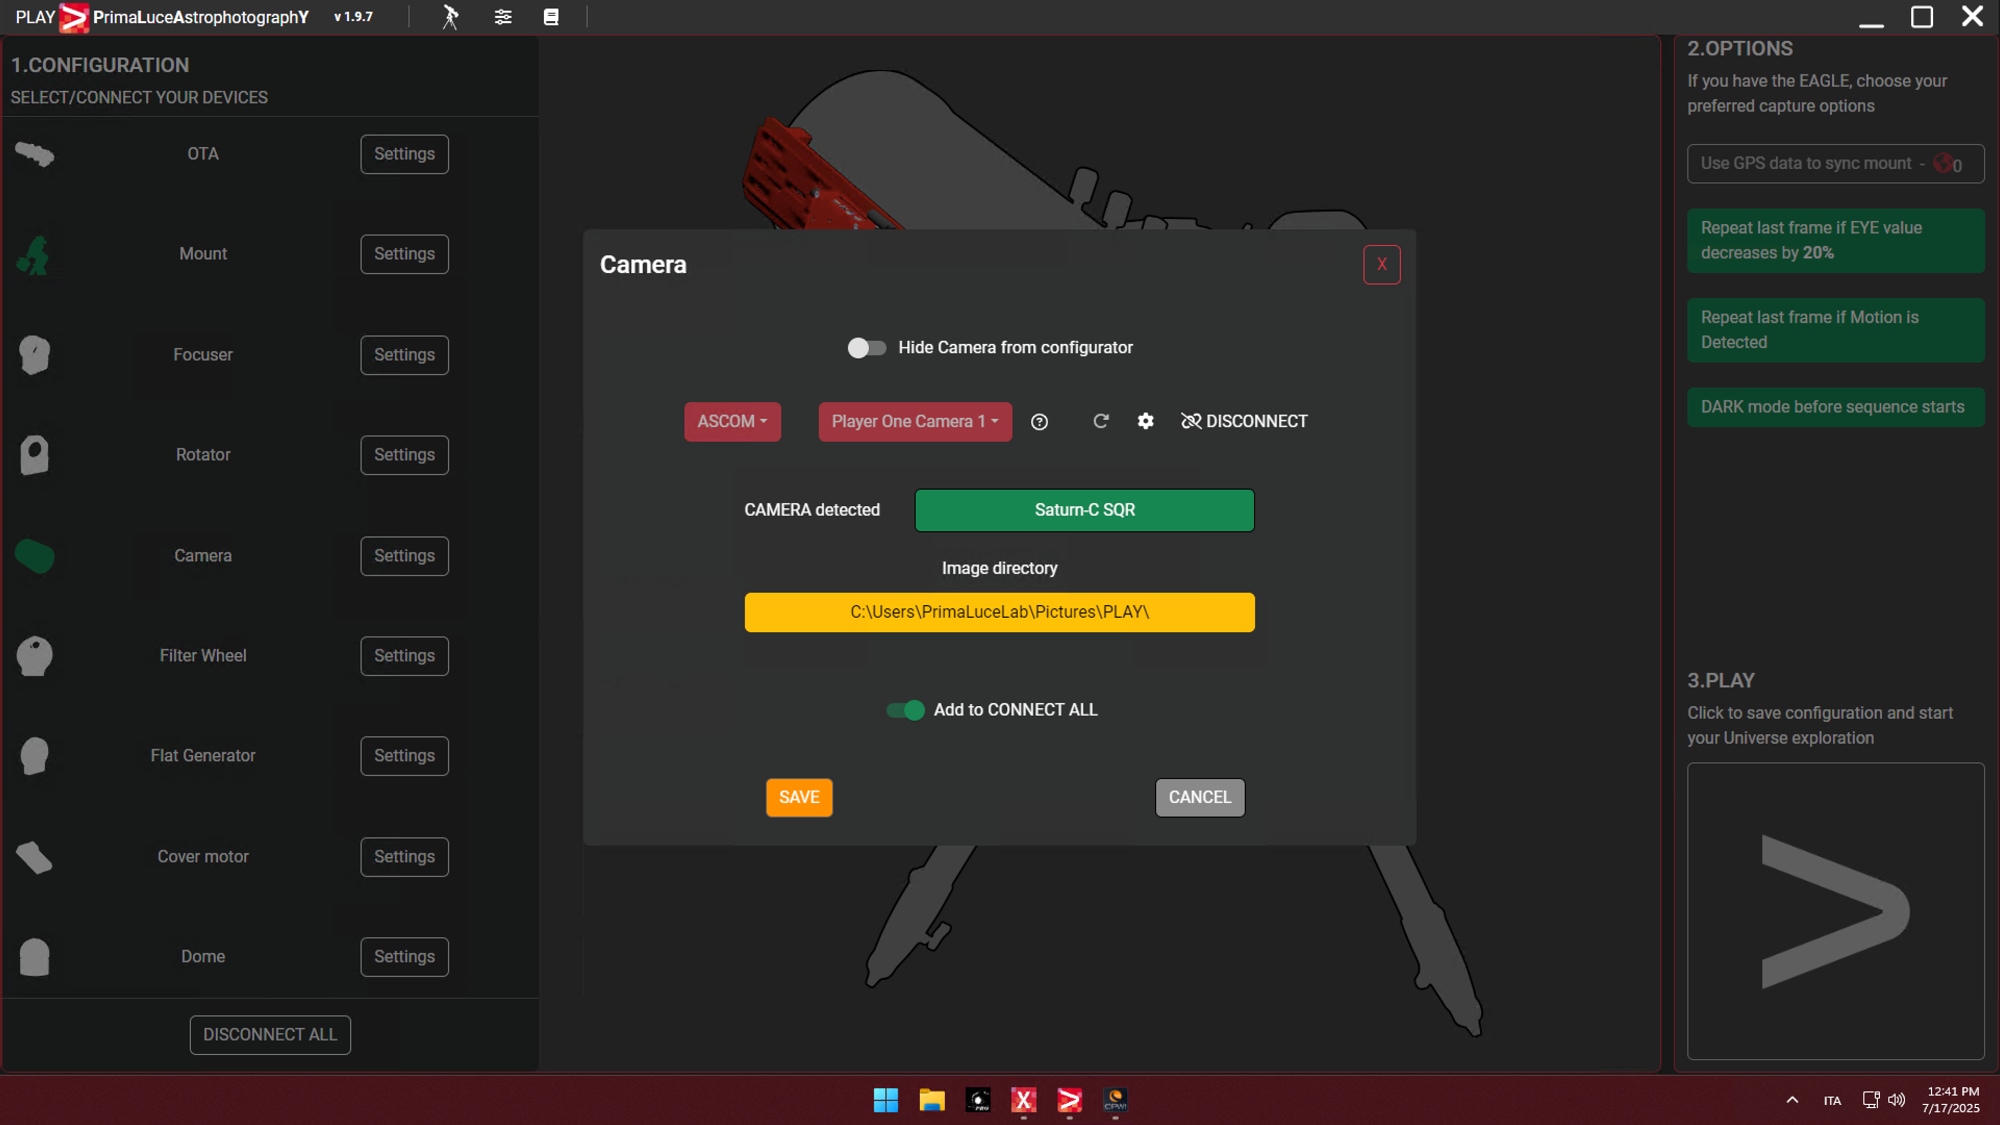Click 'CAMERA detected' label
Viewport: 2000px width, 1125px height.
812,510
